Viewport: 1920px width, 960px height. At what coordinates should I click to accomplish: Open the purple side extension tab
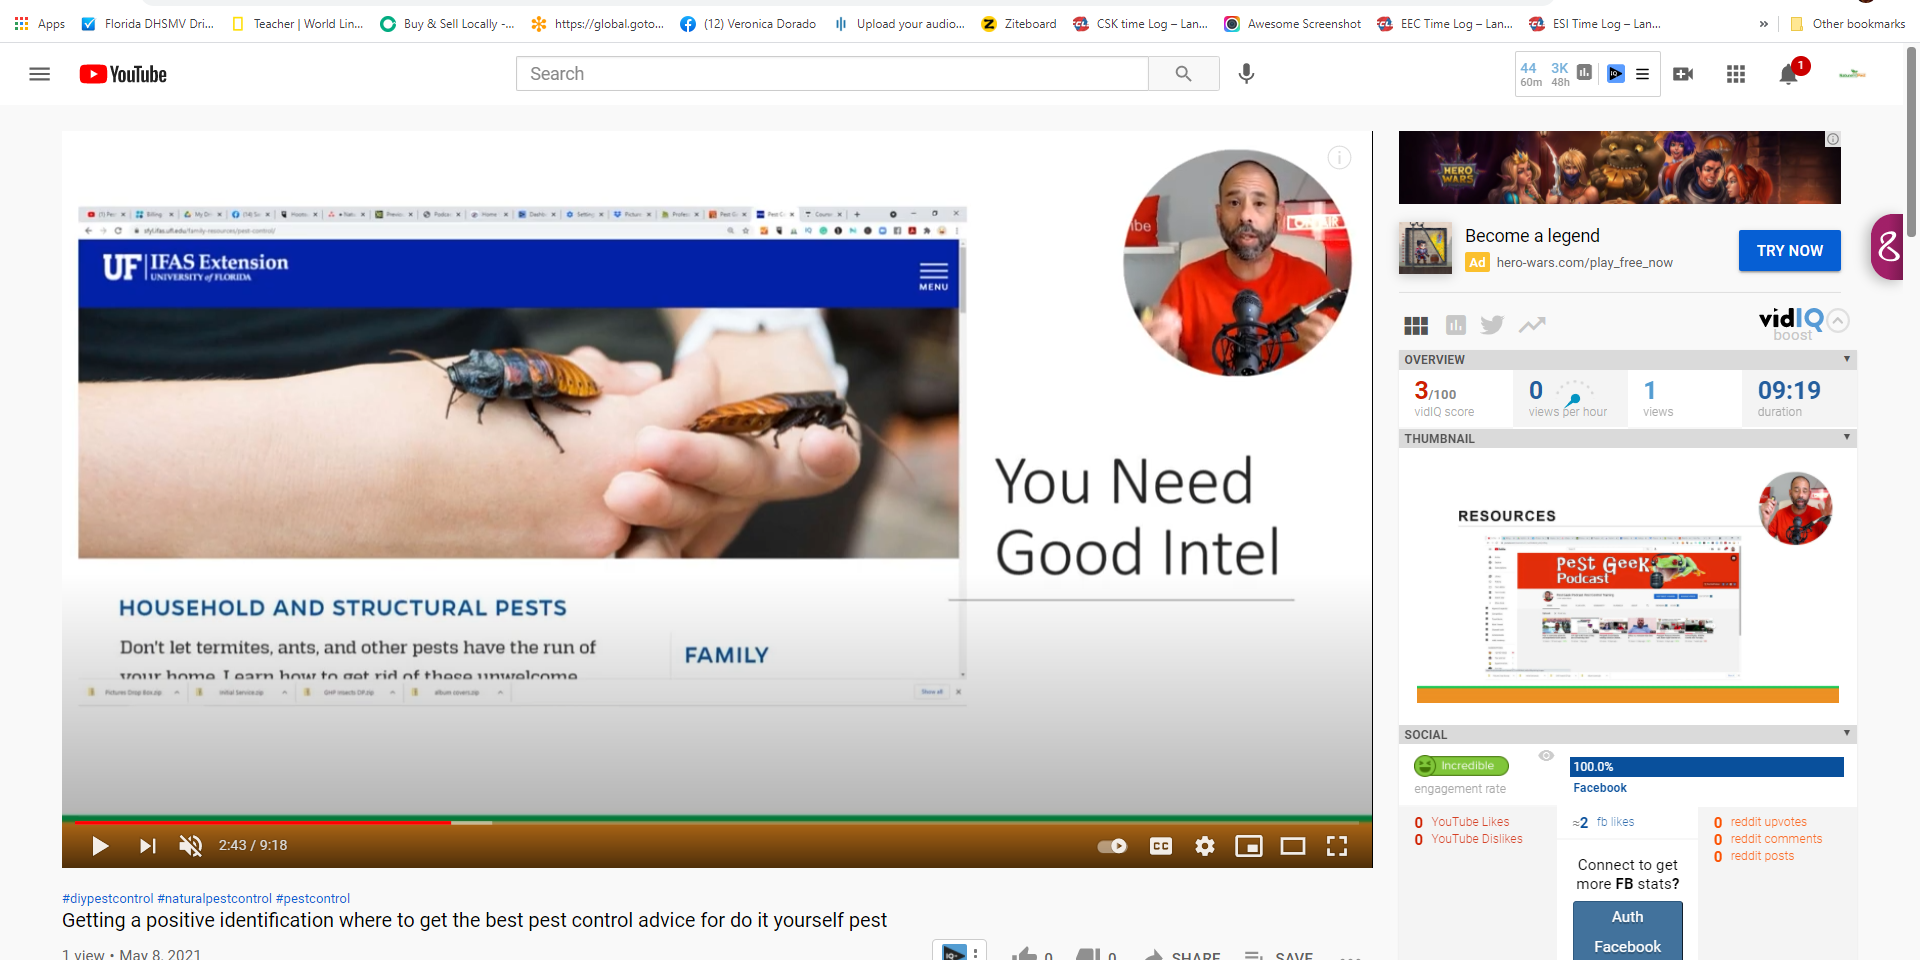point(1888,246)
